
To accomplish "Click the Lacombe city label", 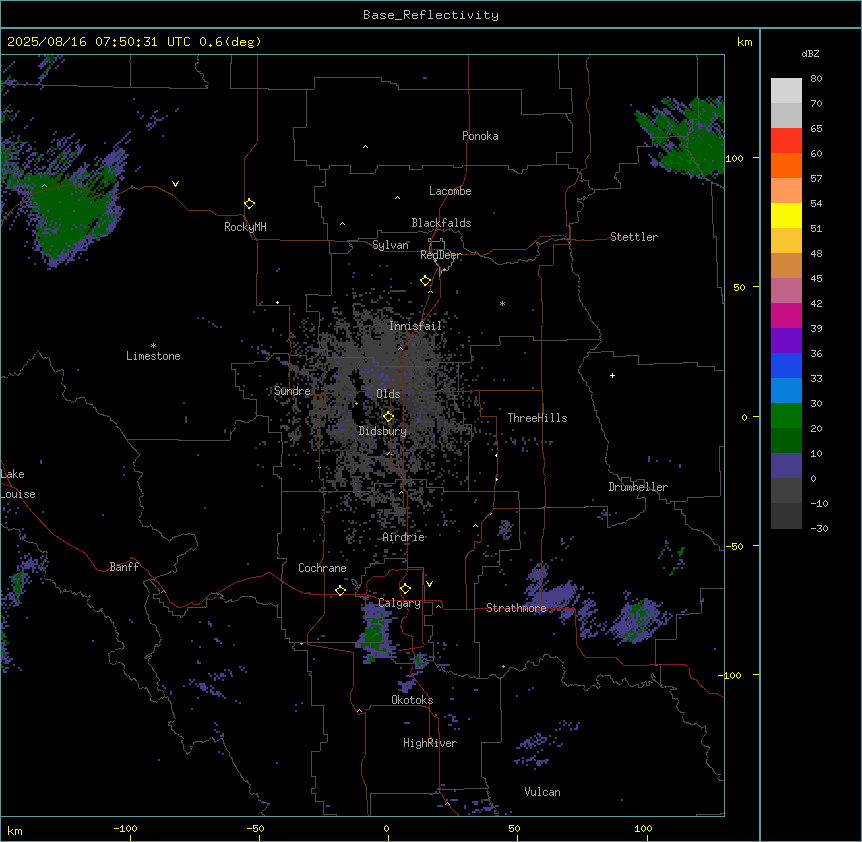I will [x=450, y=191].
